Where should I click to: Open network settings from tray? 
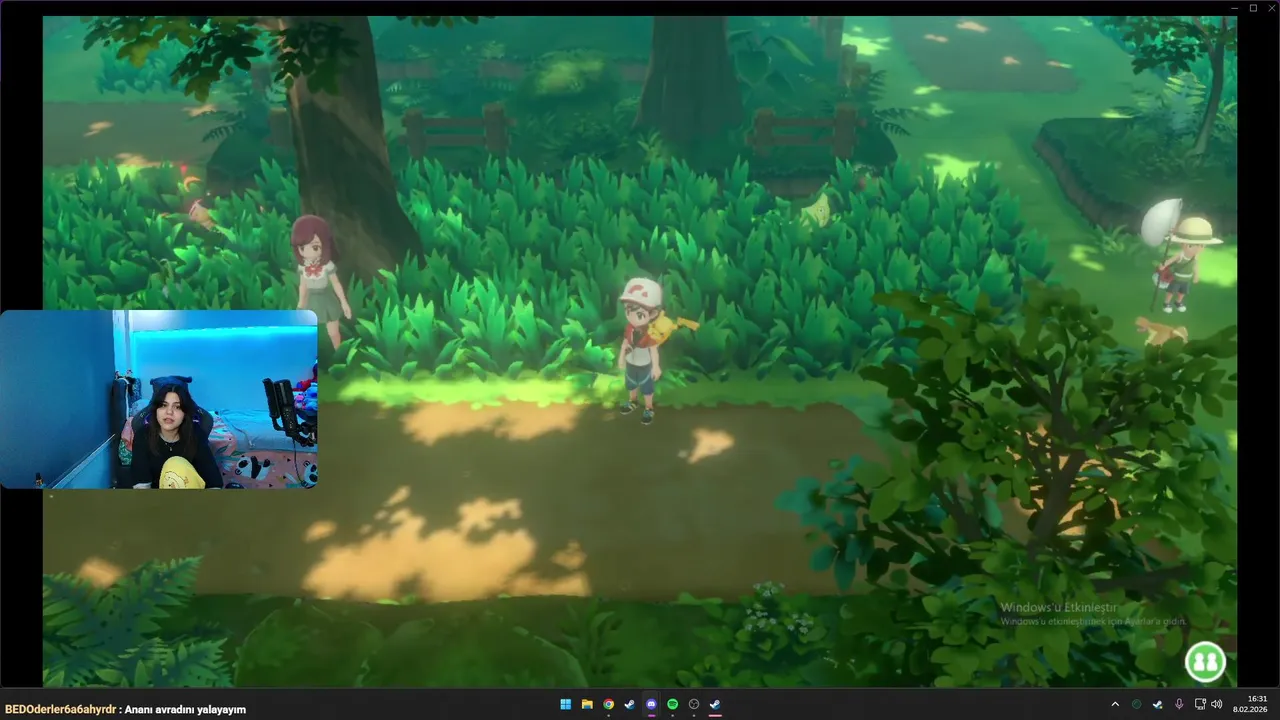1200,704
